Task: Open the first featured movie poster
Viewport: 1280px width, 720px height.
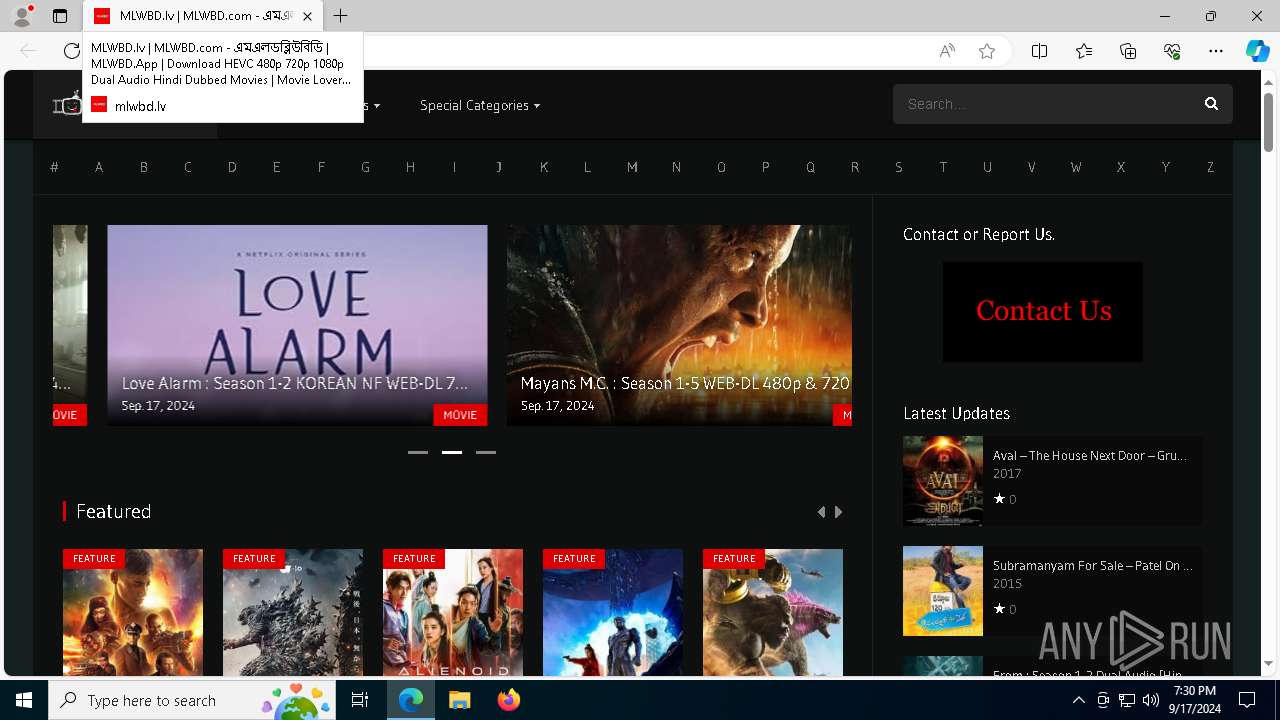Action: (x=133, y=613)
